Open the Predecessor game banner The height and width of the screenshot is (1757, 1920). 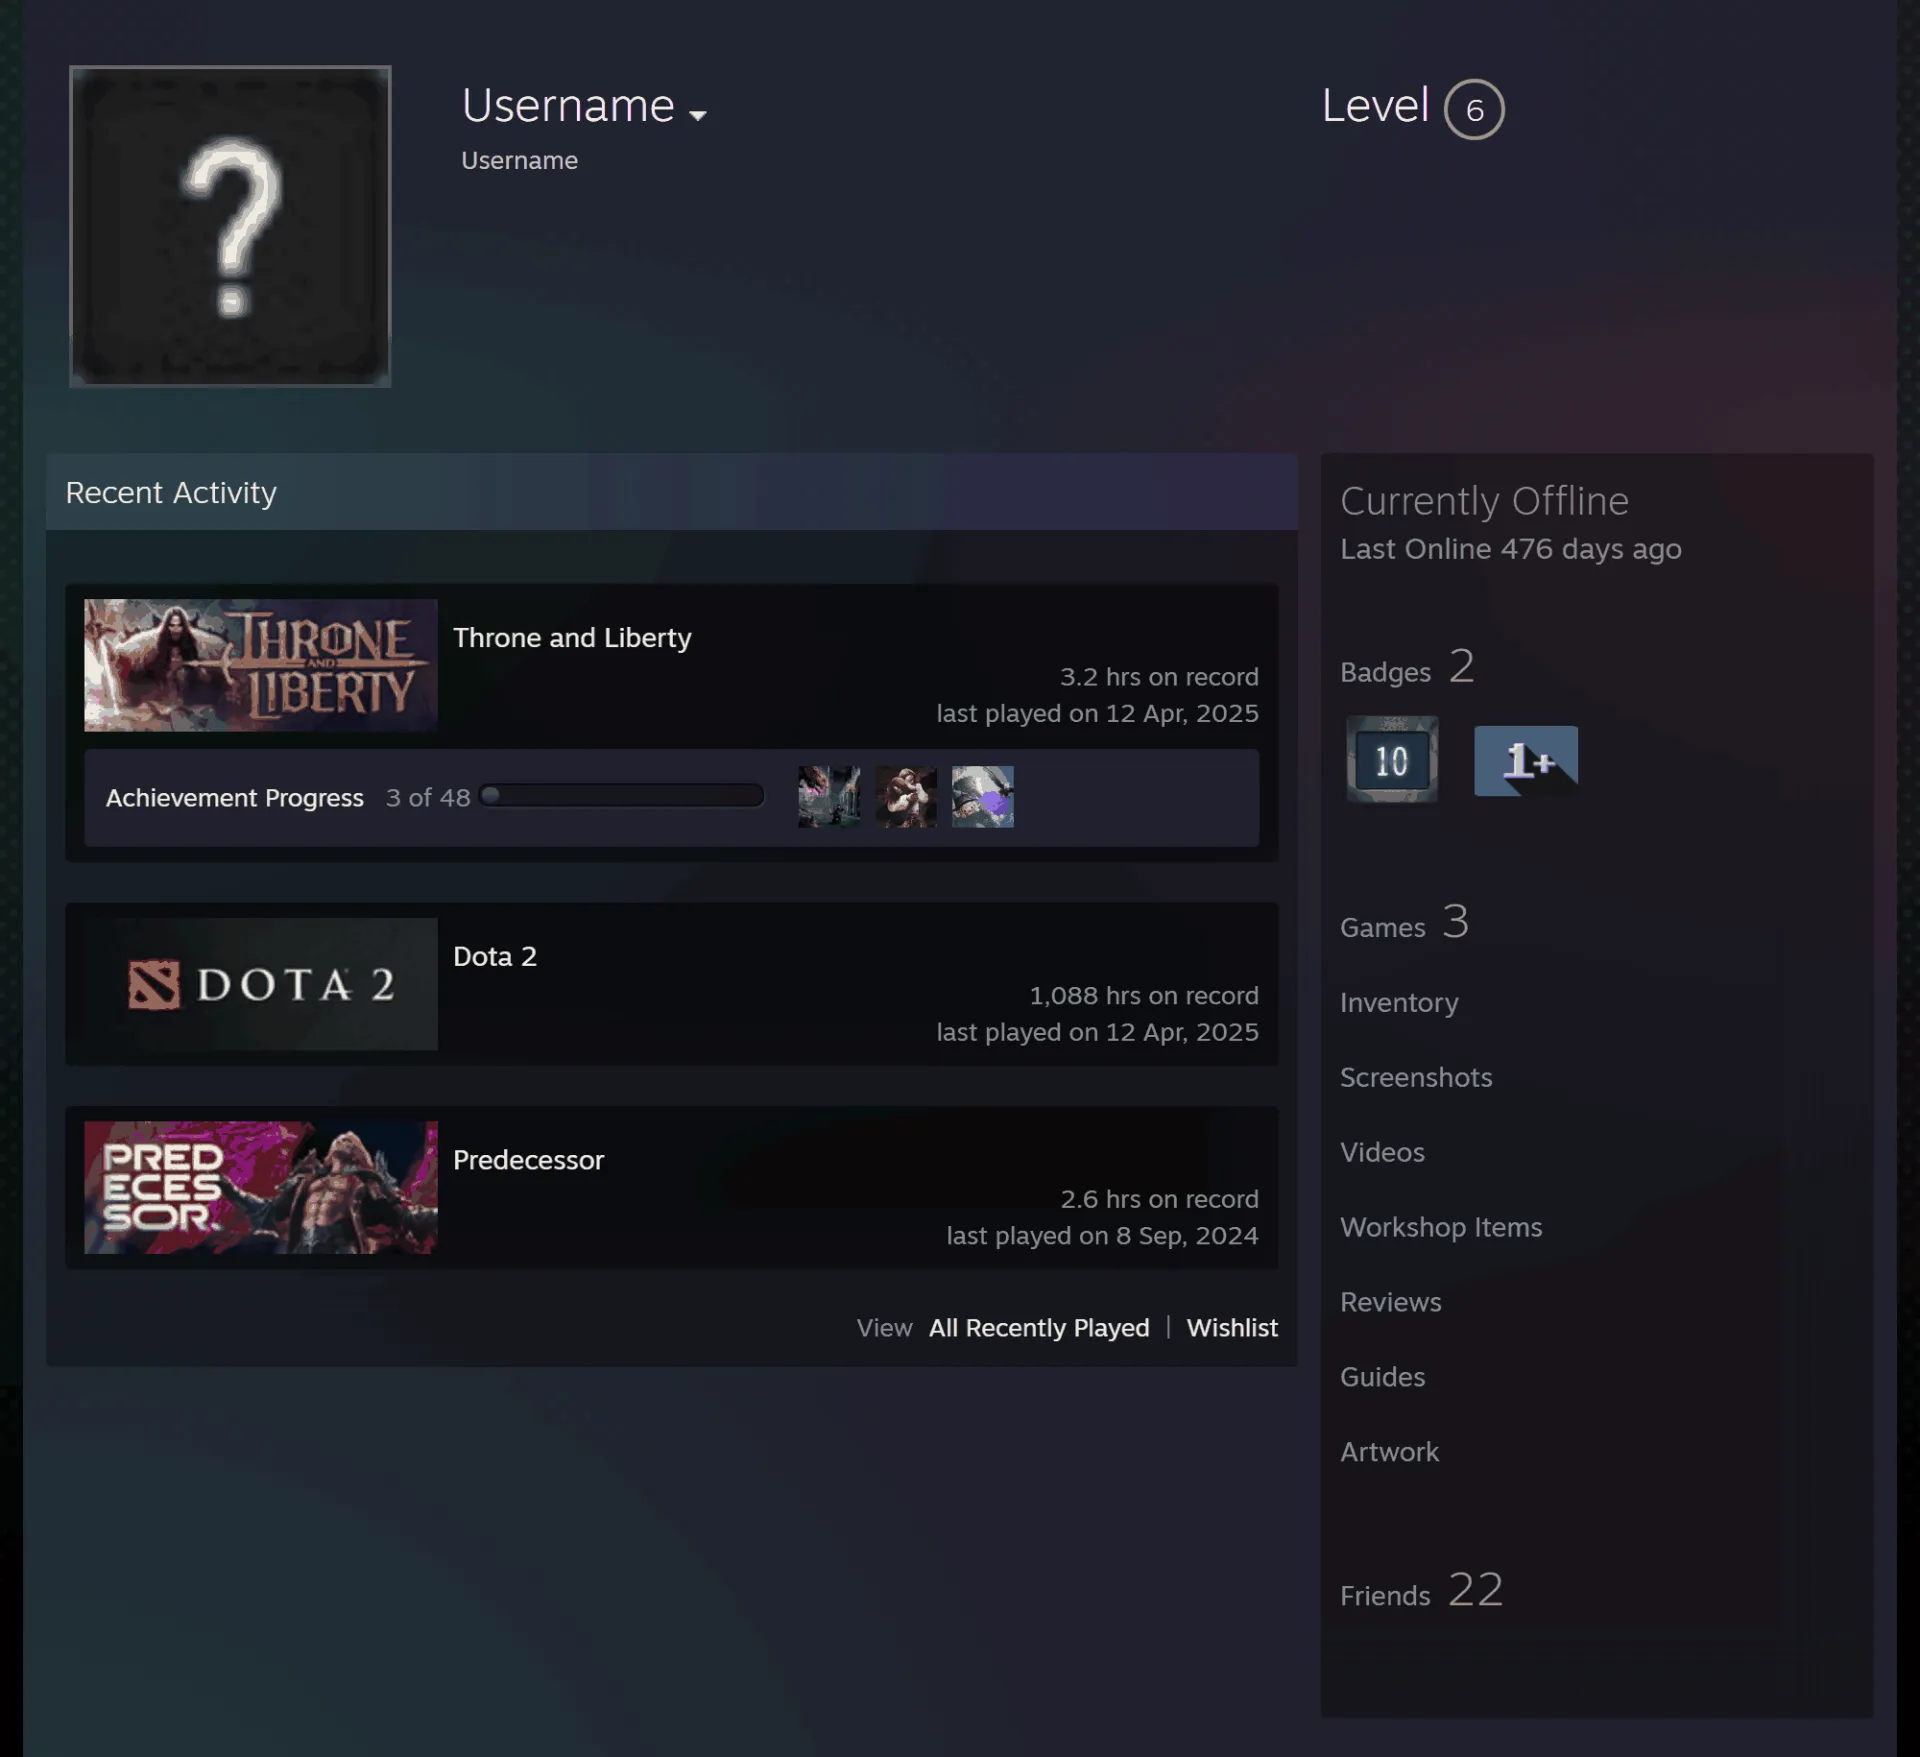click(261, 1187)
